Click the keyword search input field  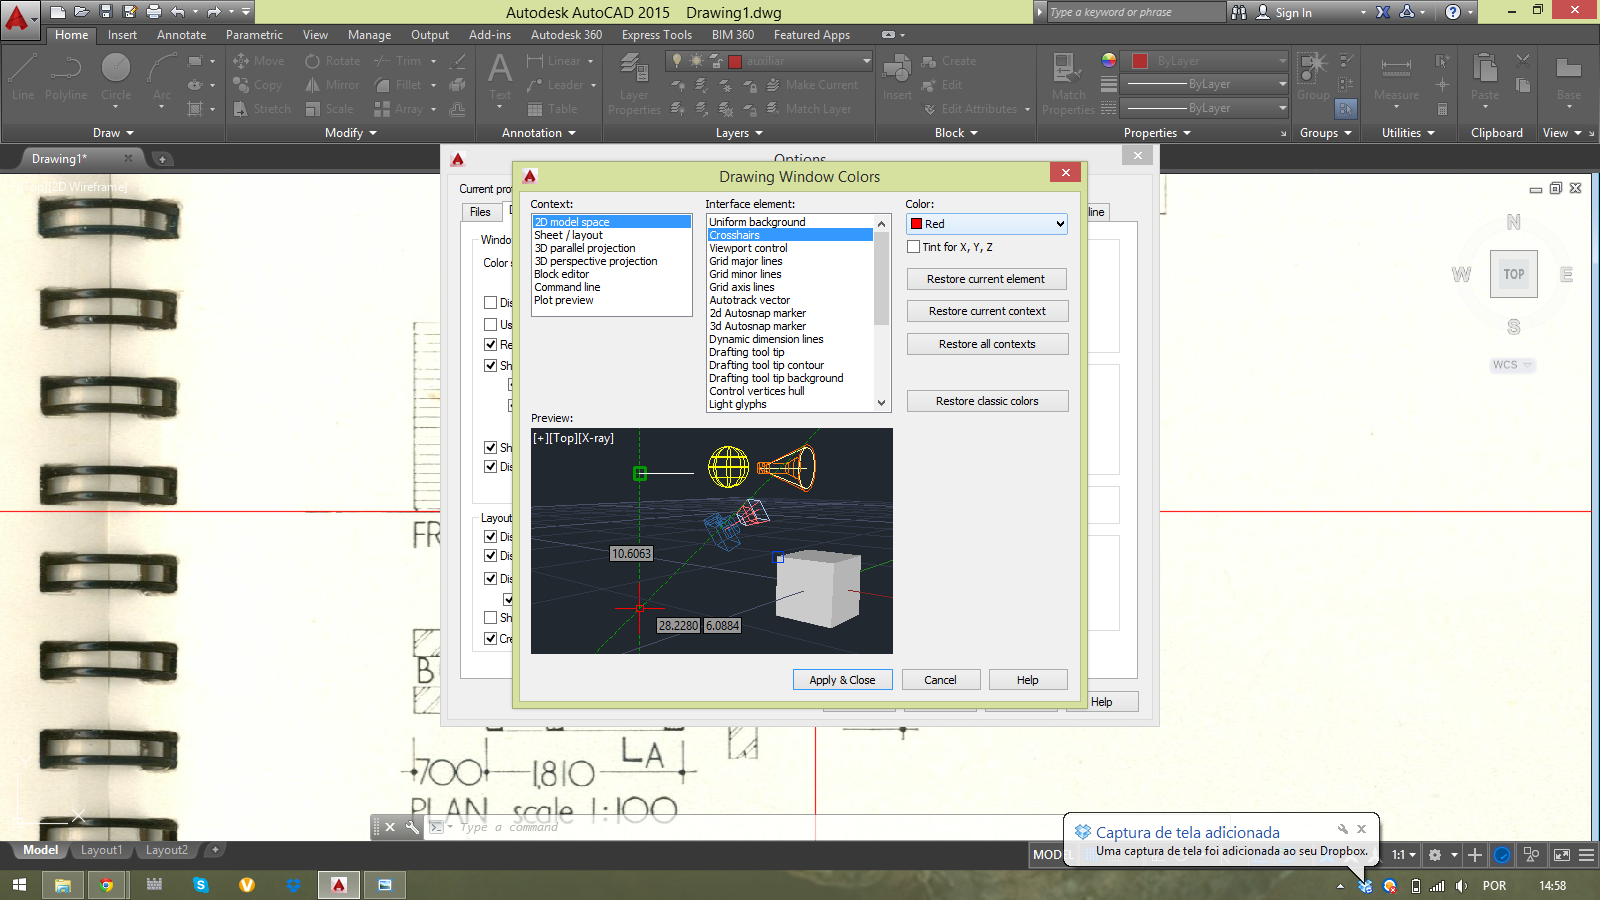pos(1135,12)
